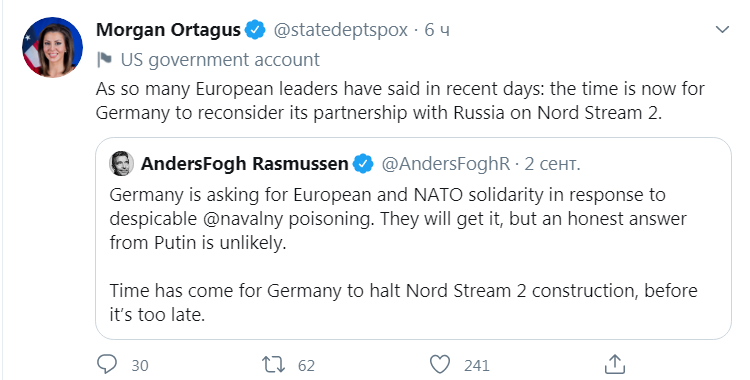
Task: Open the 6 ч timestamp link
Action: click(437, 30)
